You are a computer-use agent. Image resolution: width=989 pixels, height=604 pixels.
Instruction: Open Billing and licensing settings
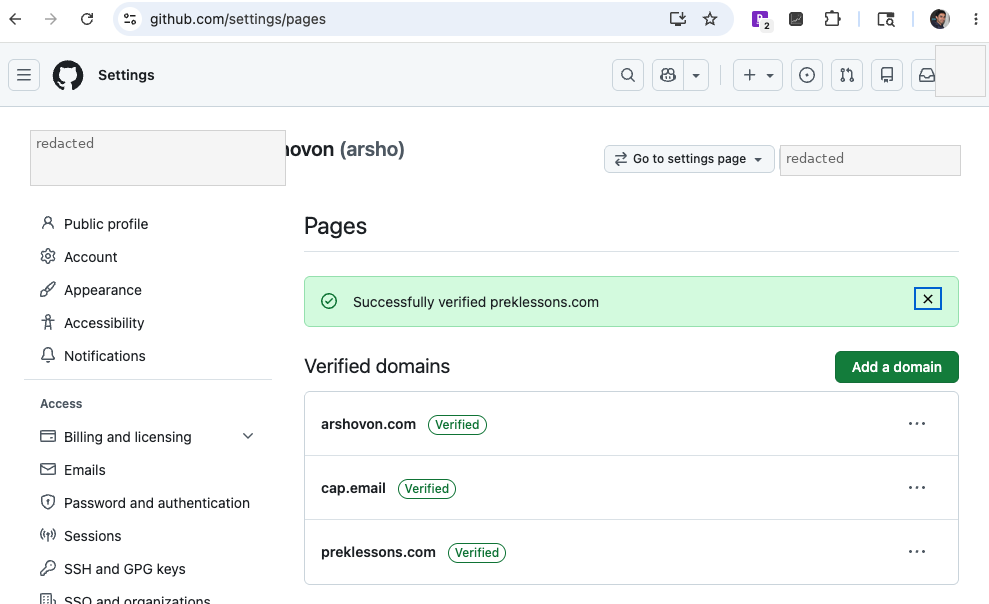127,437
